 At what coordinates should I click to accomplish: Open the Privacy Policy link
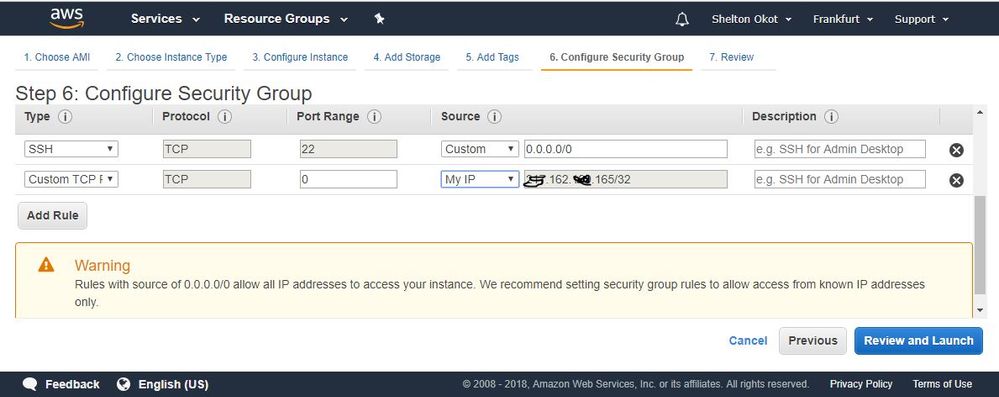tap(861, 384)
